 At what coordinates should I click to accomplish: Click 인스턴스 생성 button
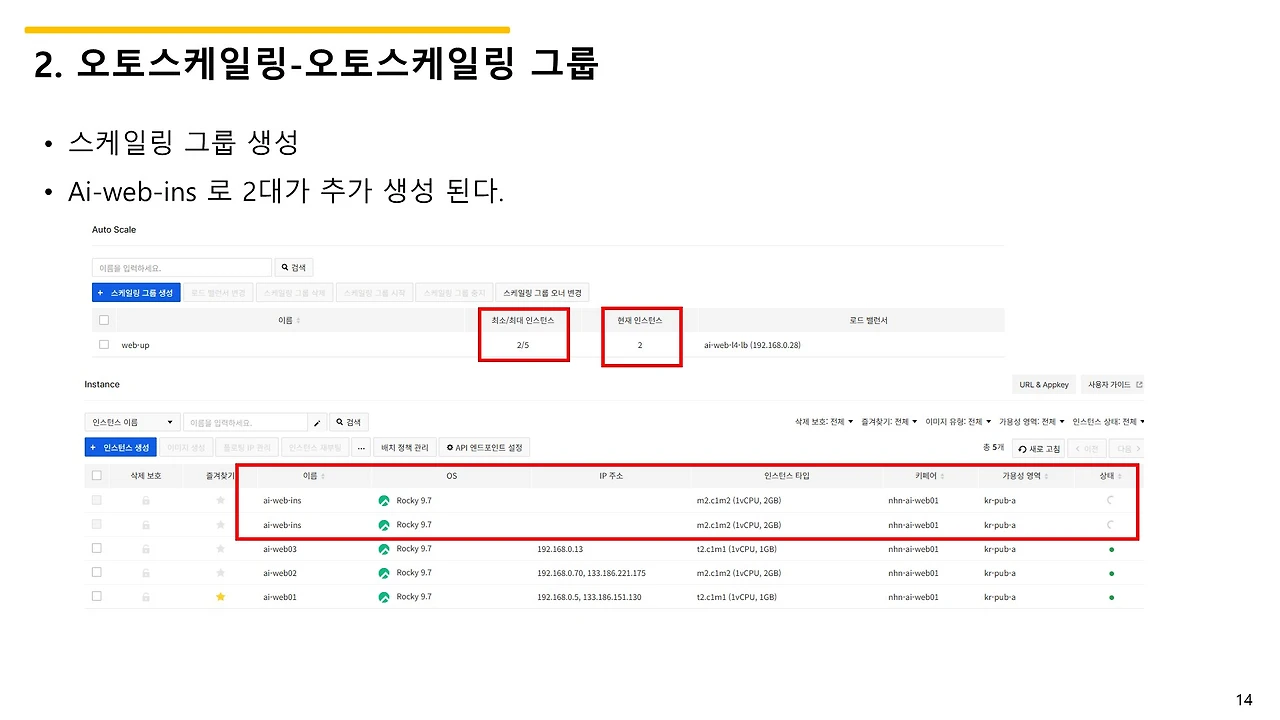point(120,447)
